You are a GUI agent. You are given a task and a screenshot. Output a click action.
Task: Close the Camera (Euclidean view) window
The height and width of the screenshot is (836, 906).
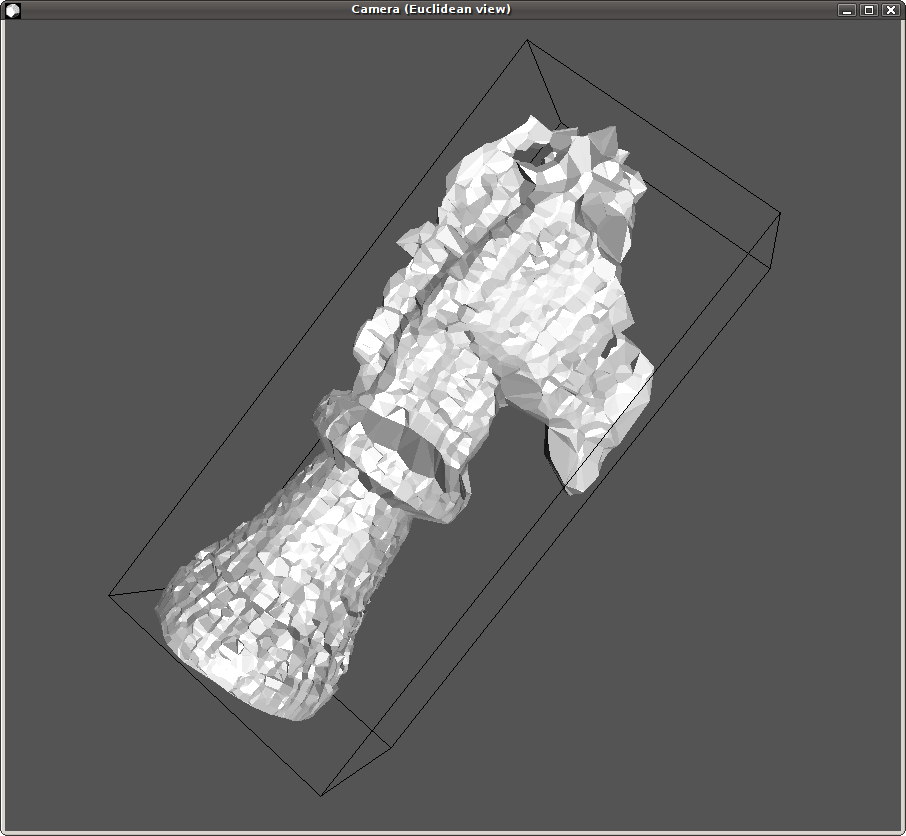pyautogui.click(x=889, y=10)
